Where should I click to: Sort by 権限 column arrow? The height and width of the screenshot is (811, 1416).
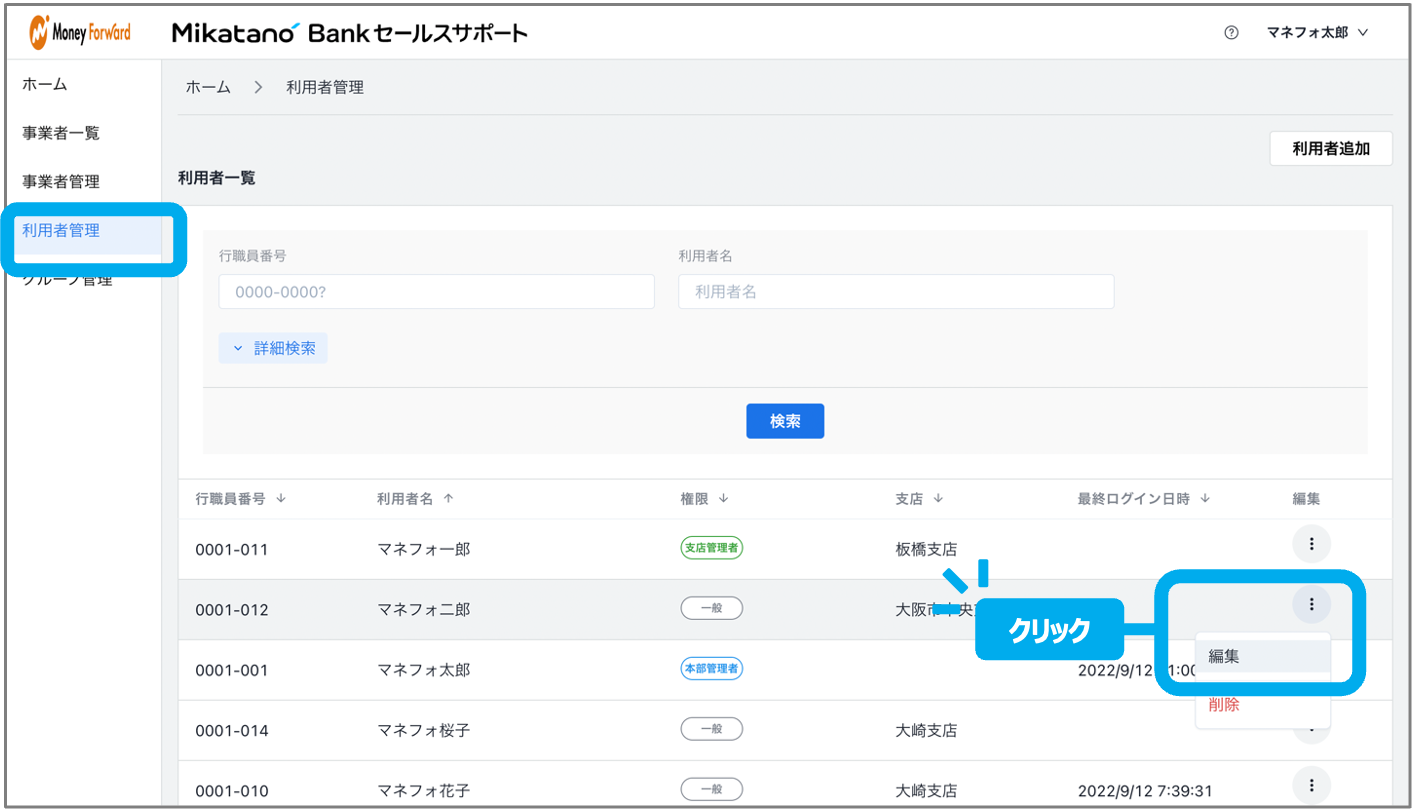pyautogui.click(x=723, y=499)
